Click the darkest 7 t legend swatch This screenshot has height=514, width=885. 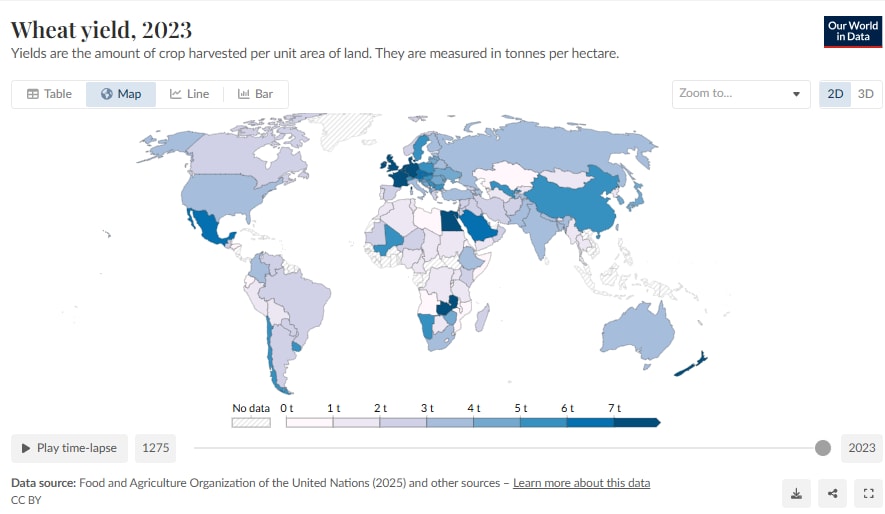[636, 422]
